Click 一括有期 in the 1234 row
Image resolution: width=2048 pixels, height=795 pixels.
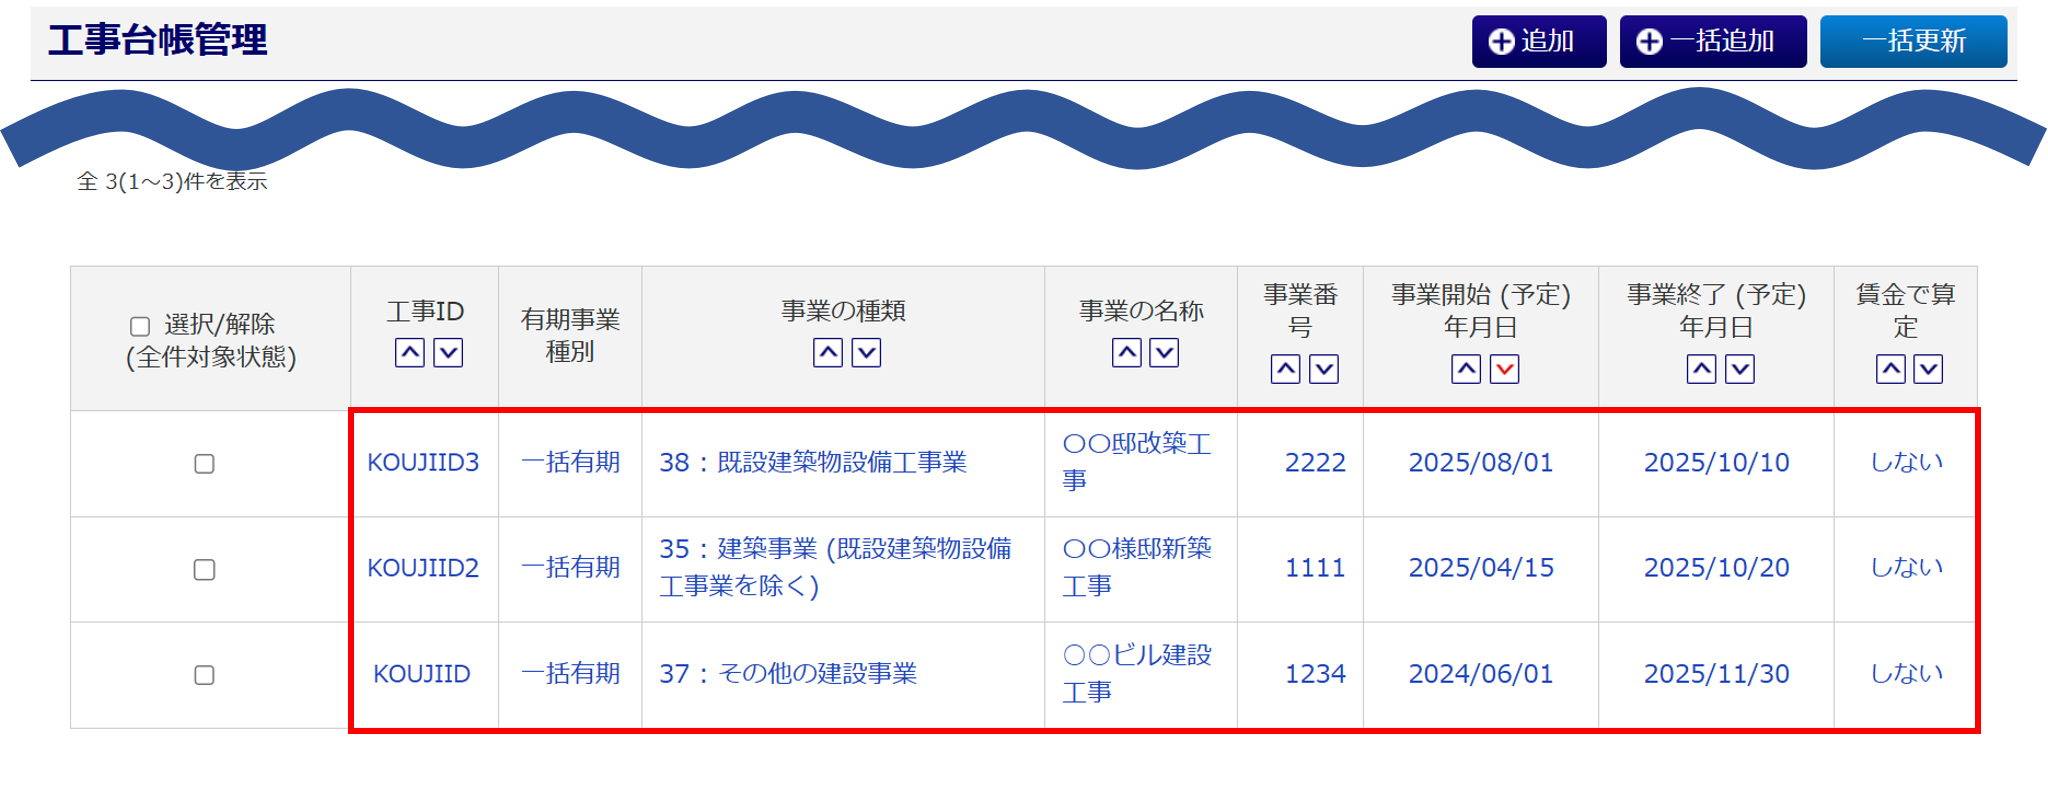click(571, 673)
